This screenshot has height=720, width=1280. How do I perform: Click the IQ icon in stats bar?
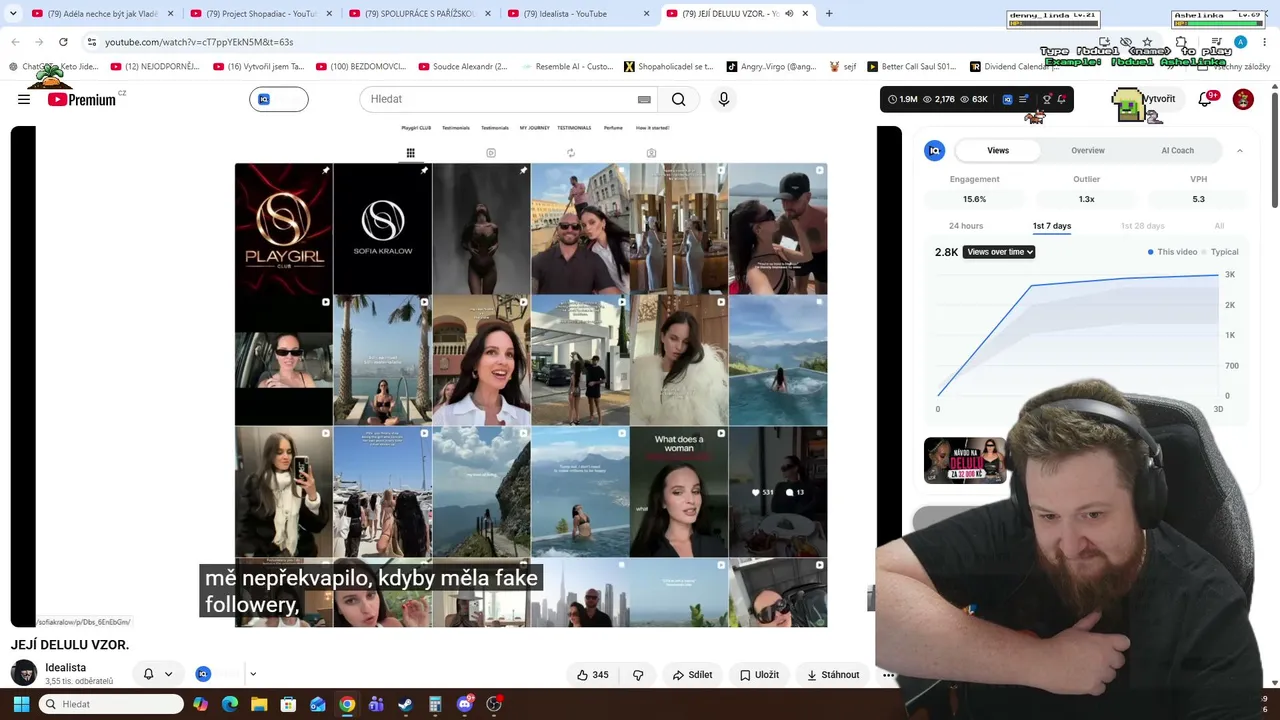[x=1007, y=99]
